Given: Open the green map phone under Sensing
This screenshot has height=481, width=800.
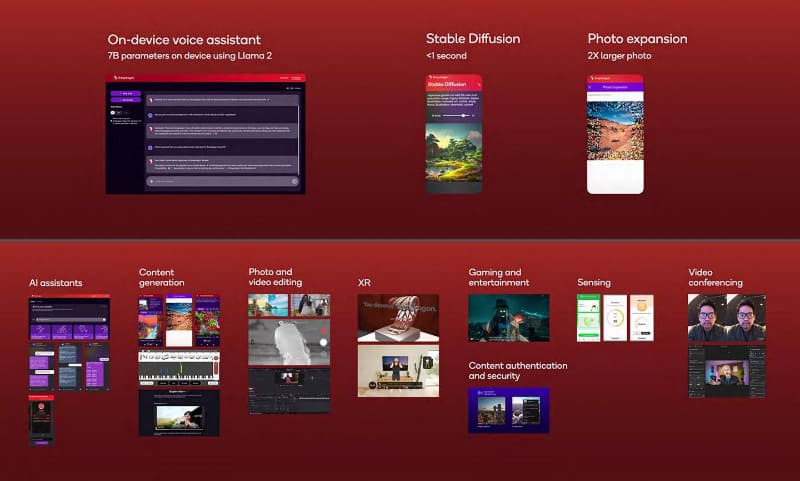Looking at the screenshot, I should click(x=589, y=318).
